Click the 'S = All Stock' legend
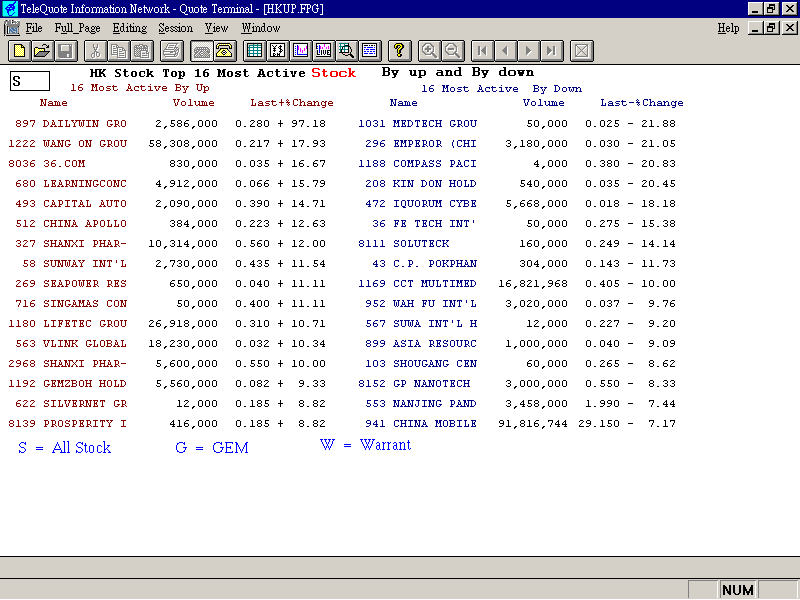This screenshot has height=600, width=800. (64, 447)
